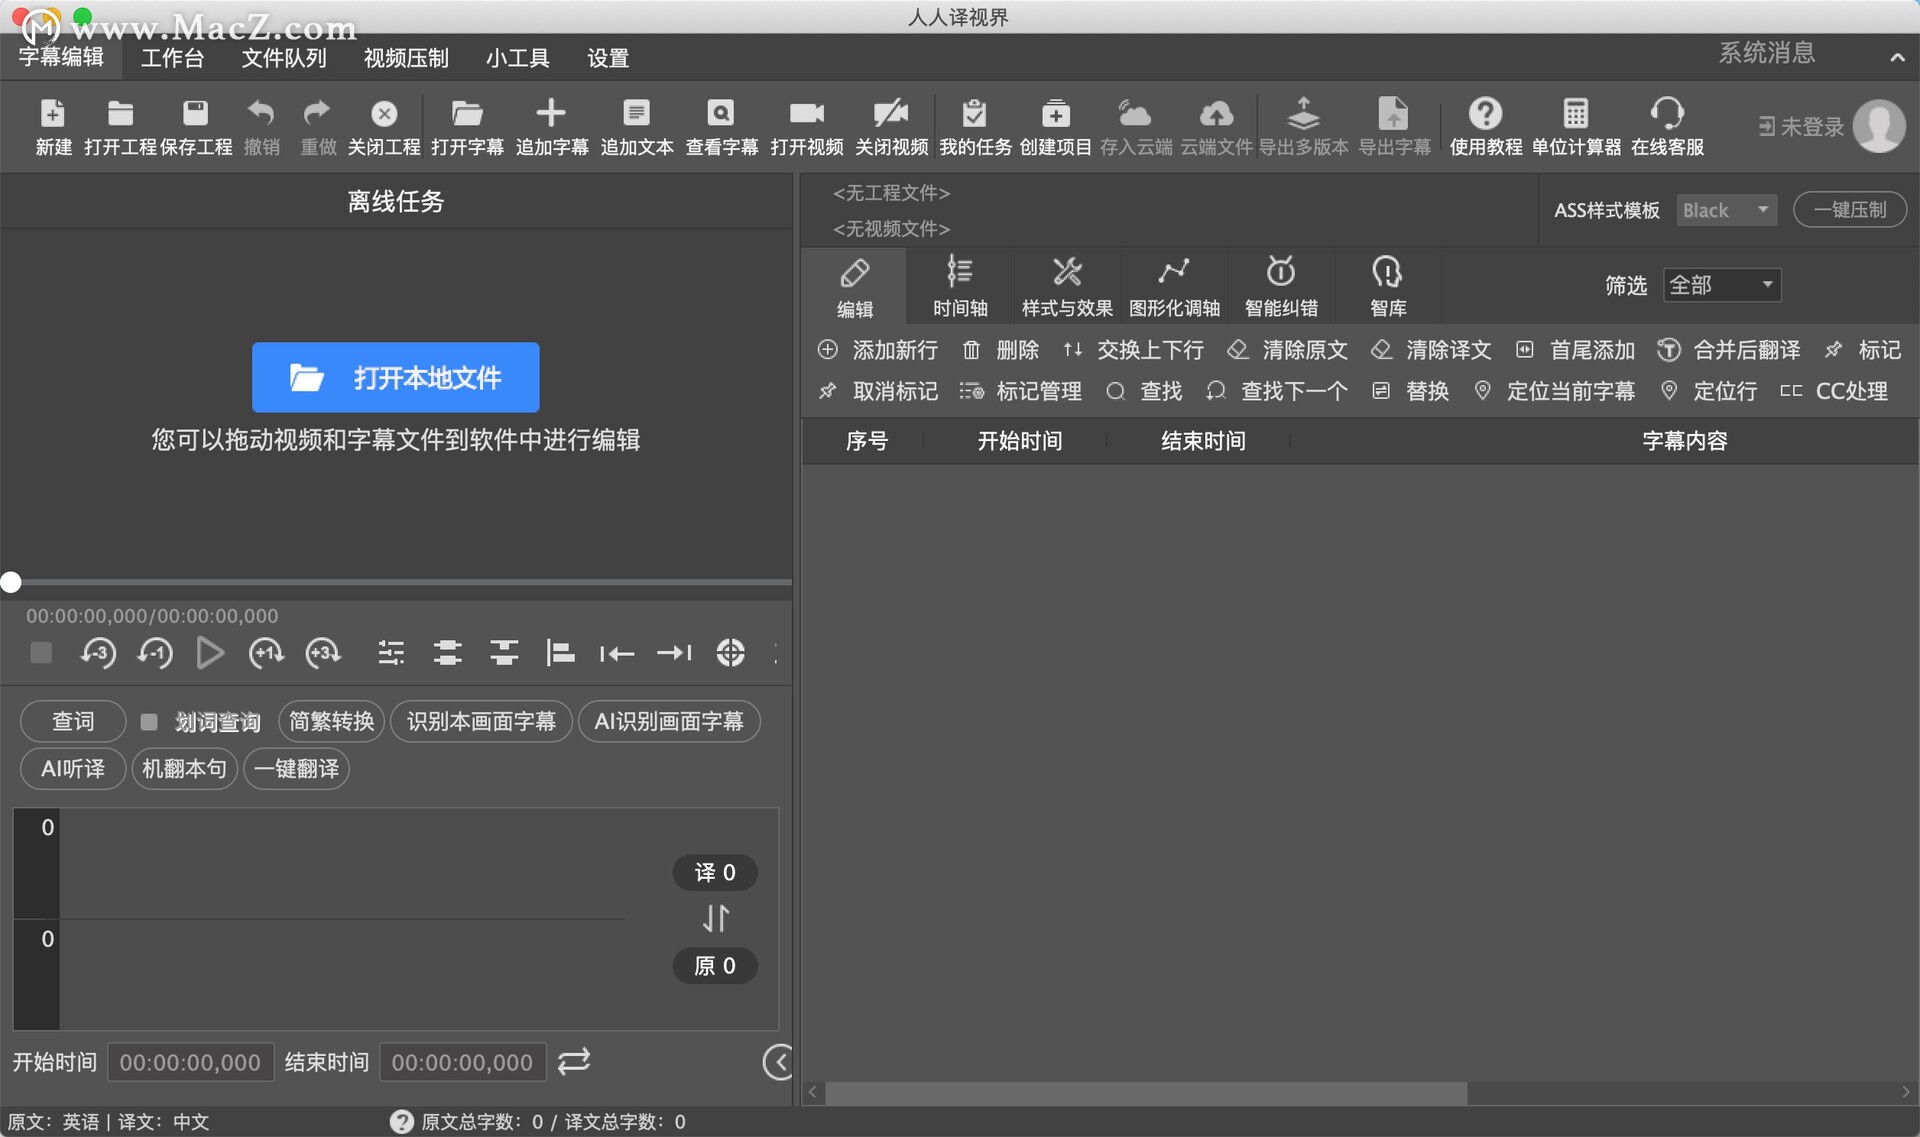Open the 小工具 menu tab

[x=517, y=58]
